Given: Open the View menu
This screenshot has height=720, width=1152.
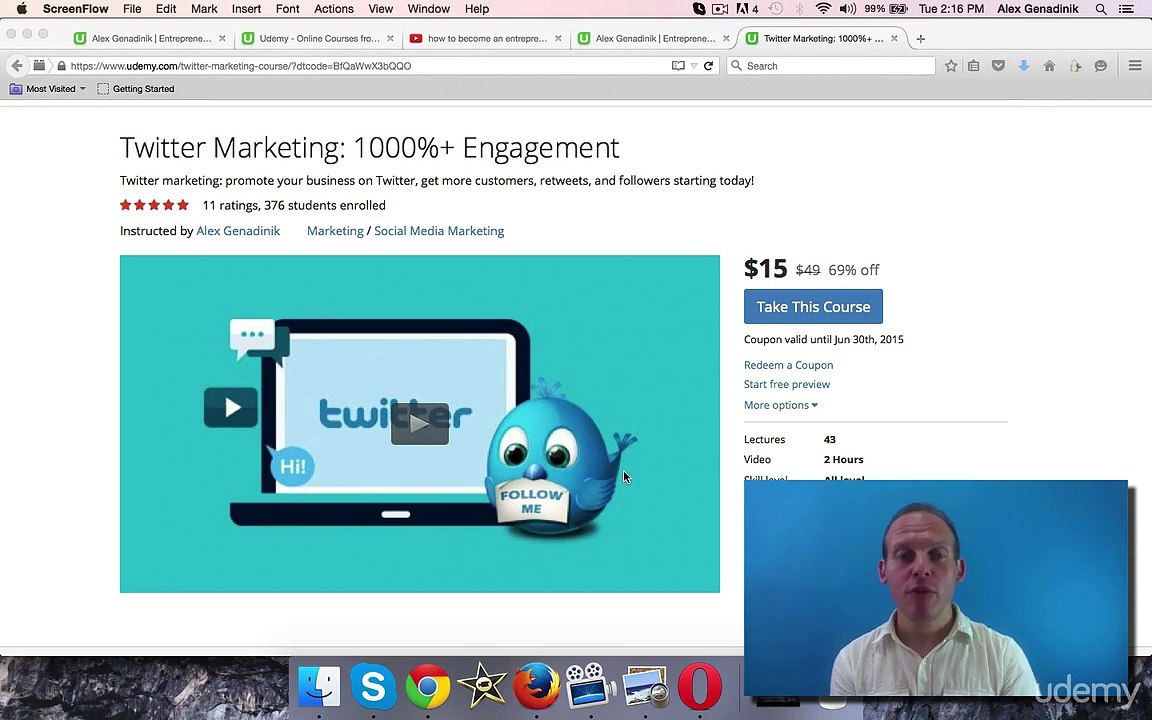Looking at the screenshot, I should (381, 9).
